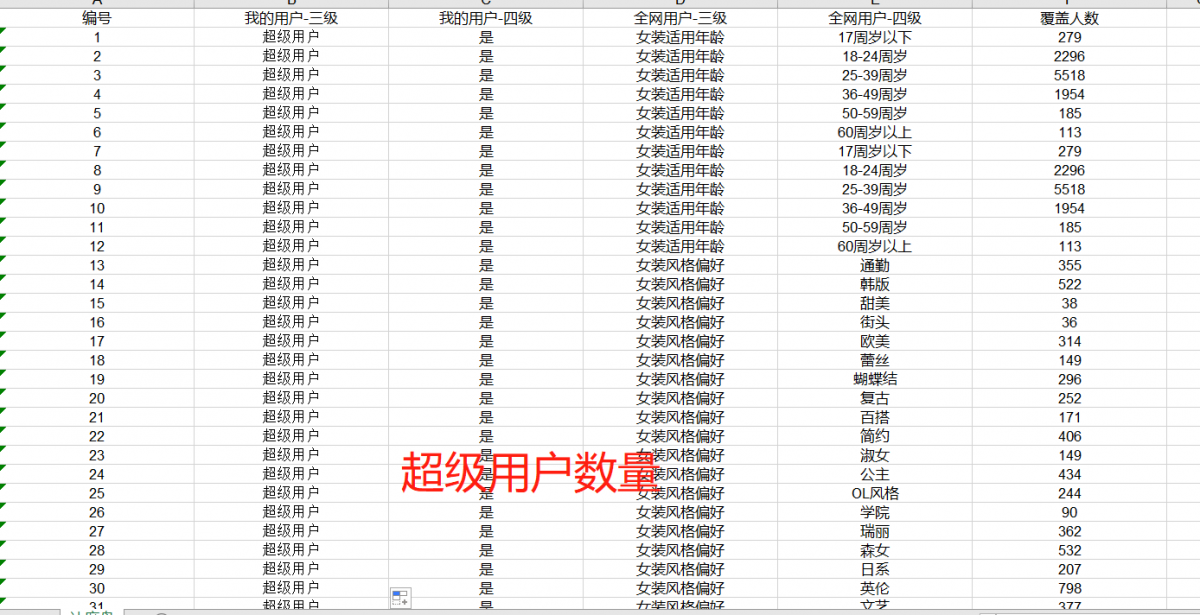The width and height of the screenshot is (1200, 615).
Task: Select the 蕾丝 style cell
Action: coord(875,360)
